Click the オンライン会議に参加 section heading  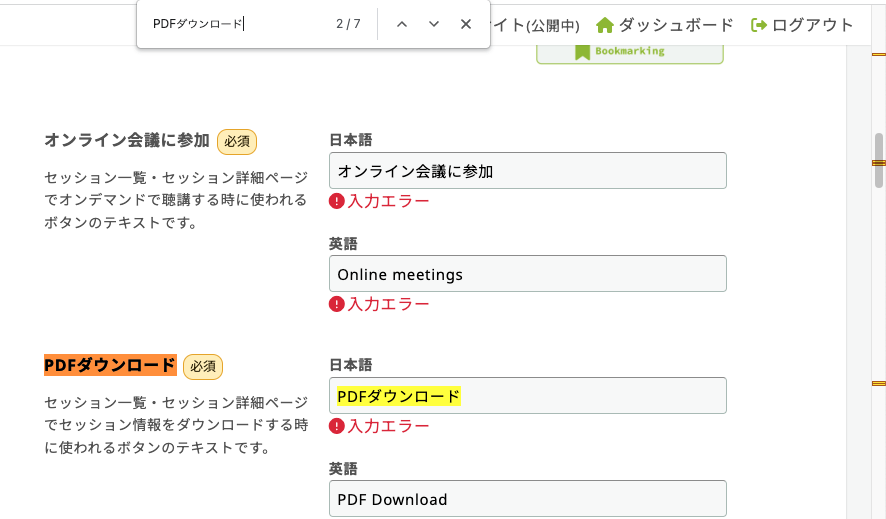(x=127, y=140)
